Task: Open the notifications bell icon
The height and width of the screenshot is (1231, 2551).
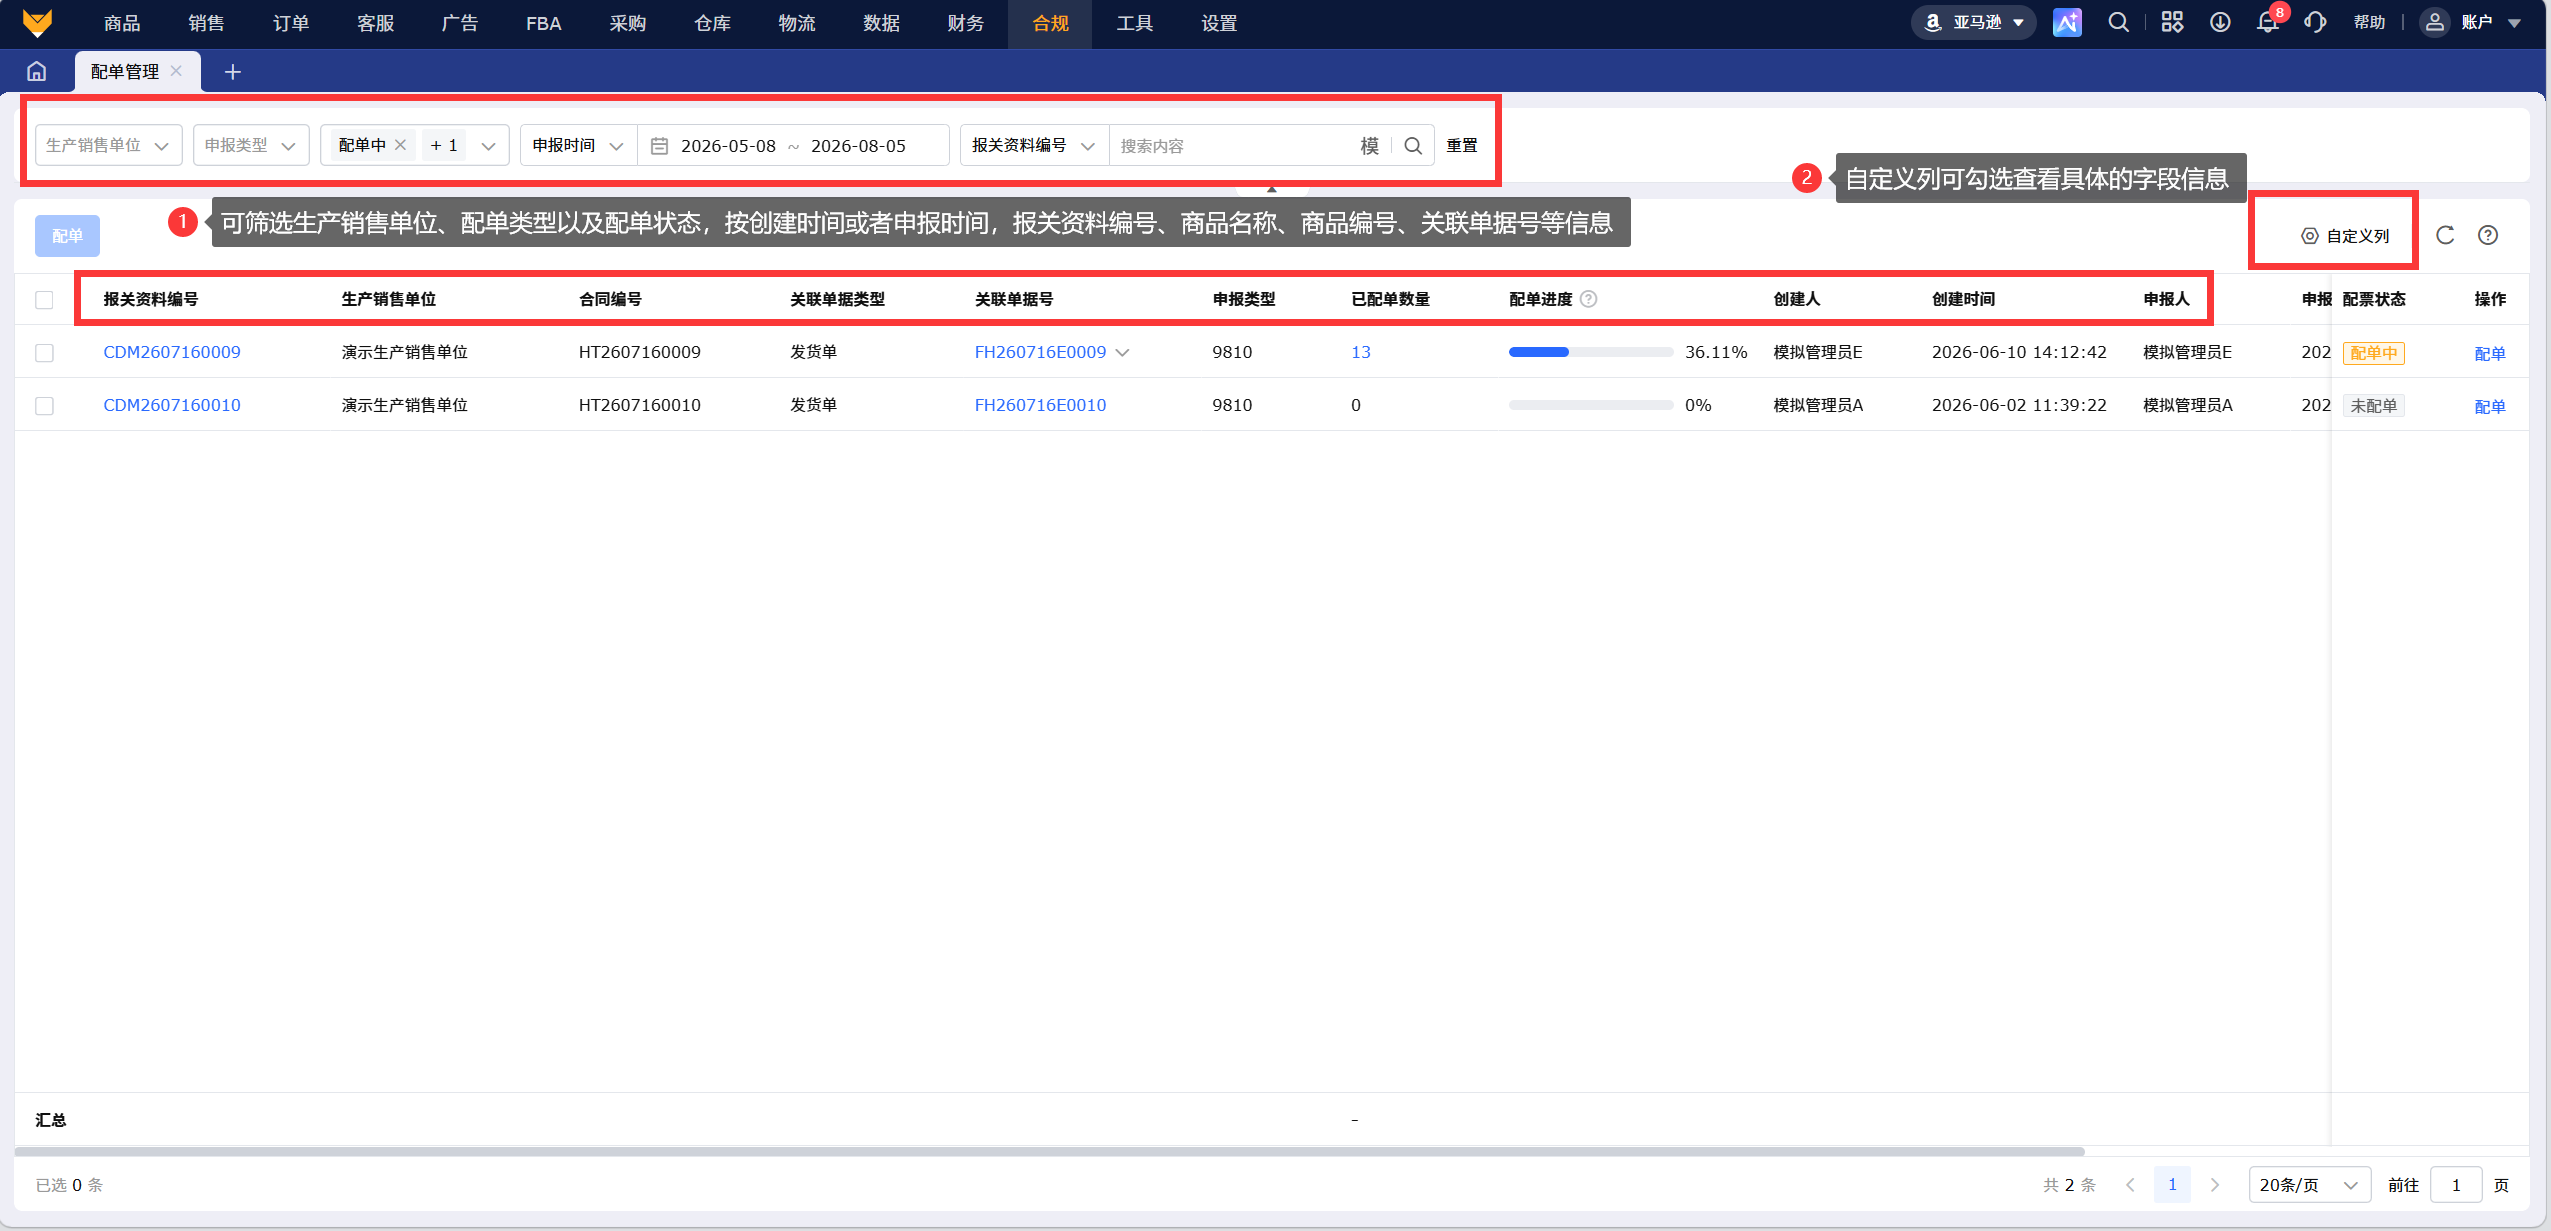Action: pos(2267,22)
